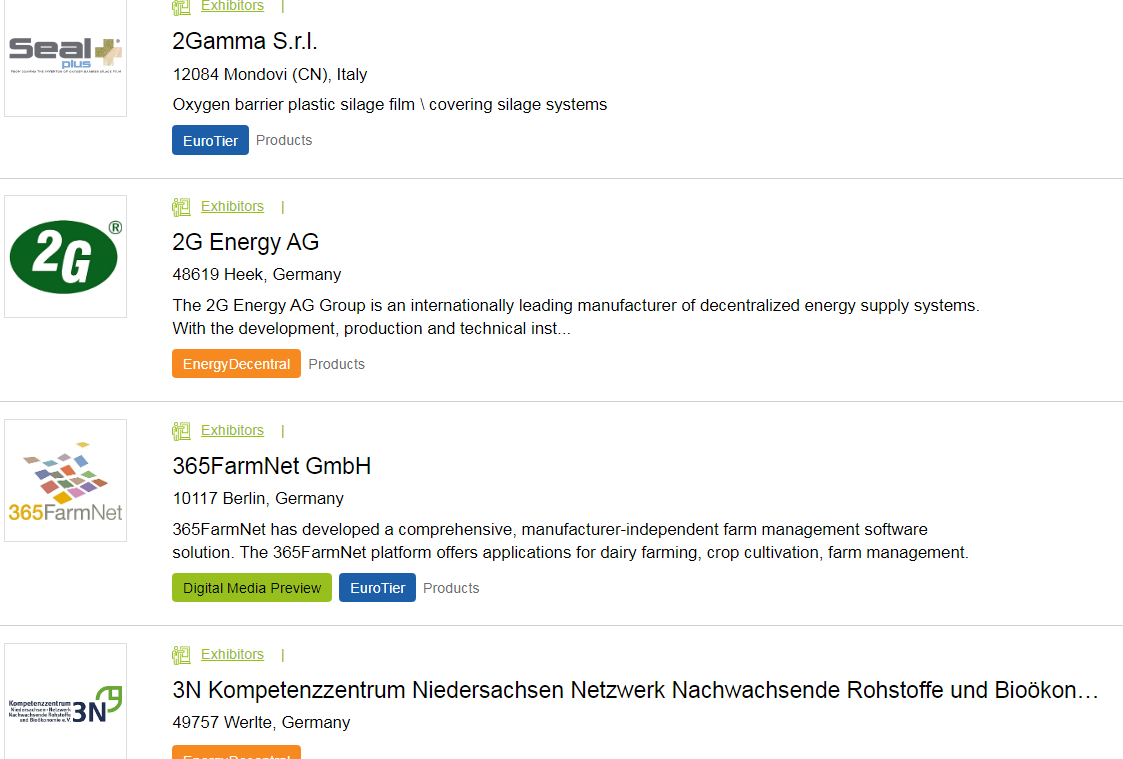Click exhibitor icon above 3N Kompetenzzentrum
The height and width of the screenshot is (759, 1123).
tap(181, 655)
